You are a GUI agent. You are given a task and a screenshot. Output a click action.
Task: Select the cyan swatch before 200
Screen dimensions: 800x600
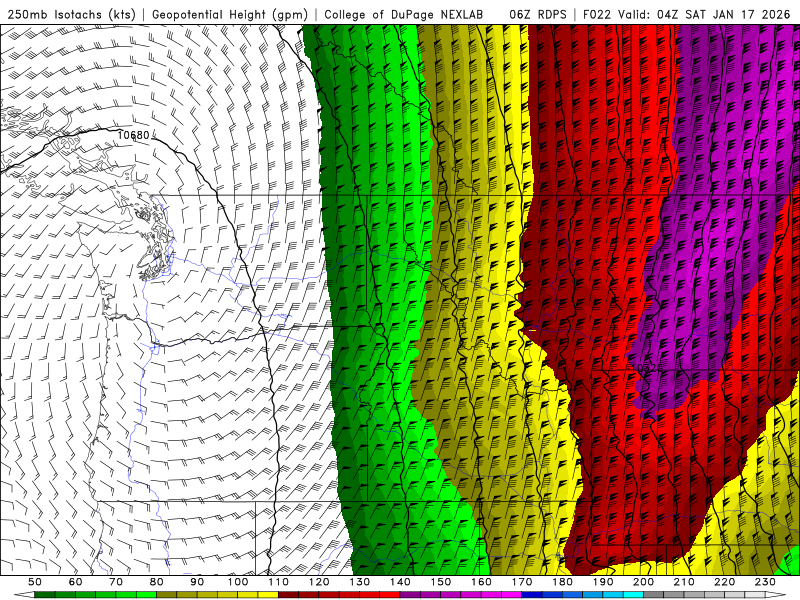[633, 594]
